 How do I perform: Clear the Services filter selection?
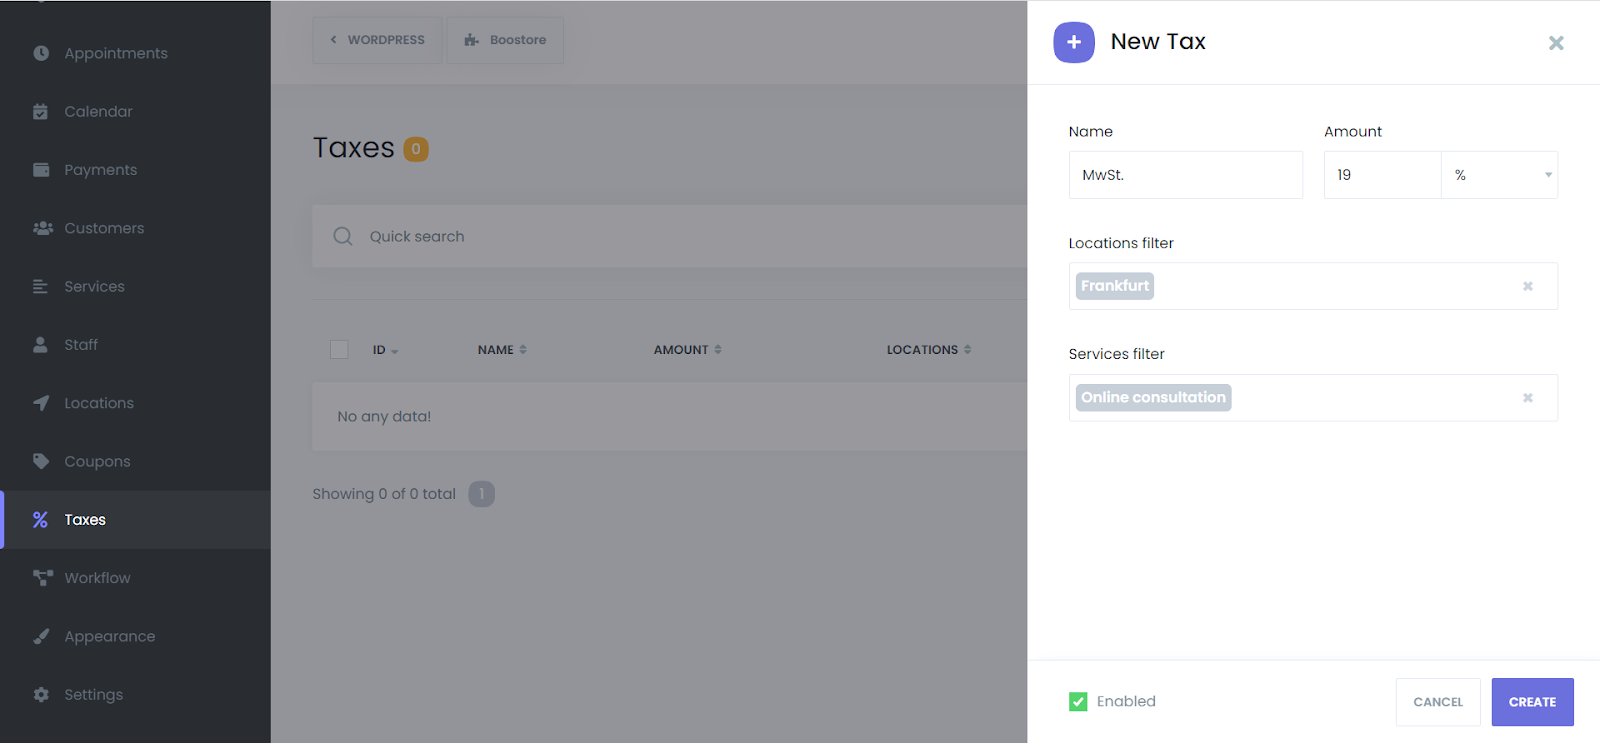click(x=1527, y=398)
